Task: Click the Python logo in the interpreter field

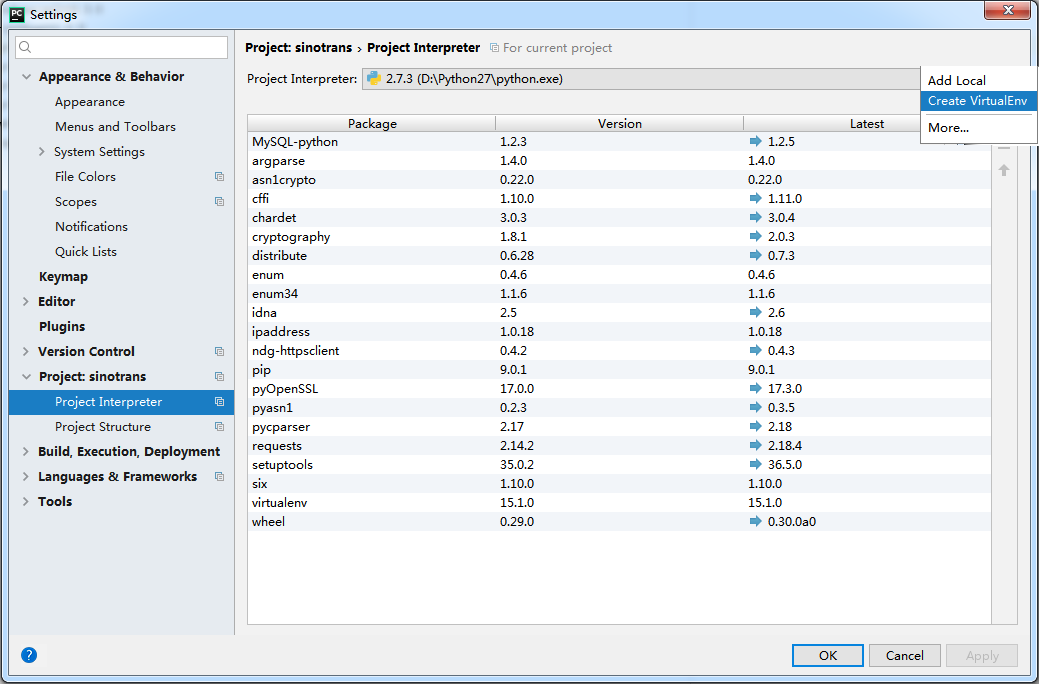Action: tap(374, 79)
